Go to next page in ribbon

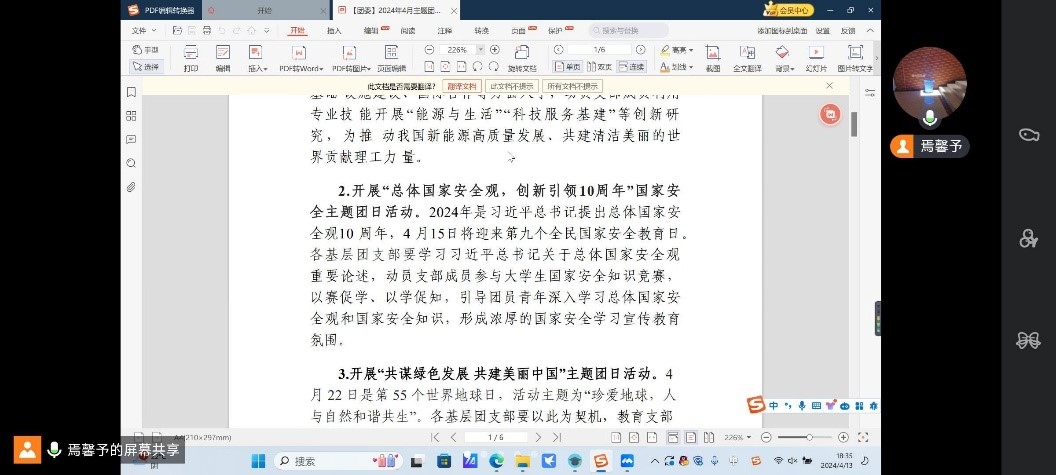pos(640,49)
